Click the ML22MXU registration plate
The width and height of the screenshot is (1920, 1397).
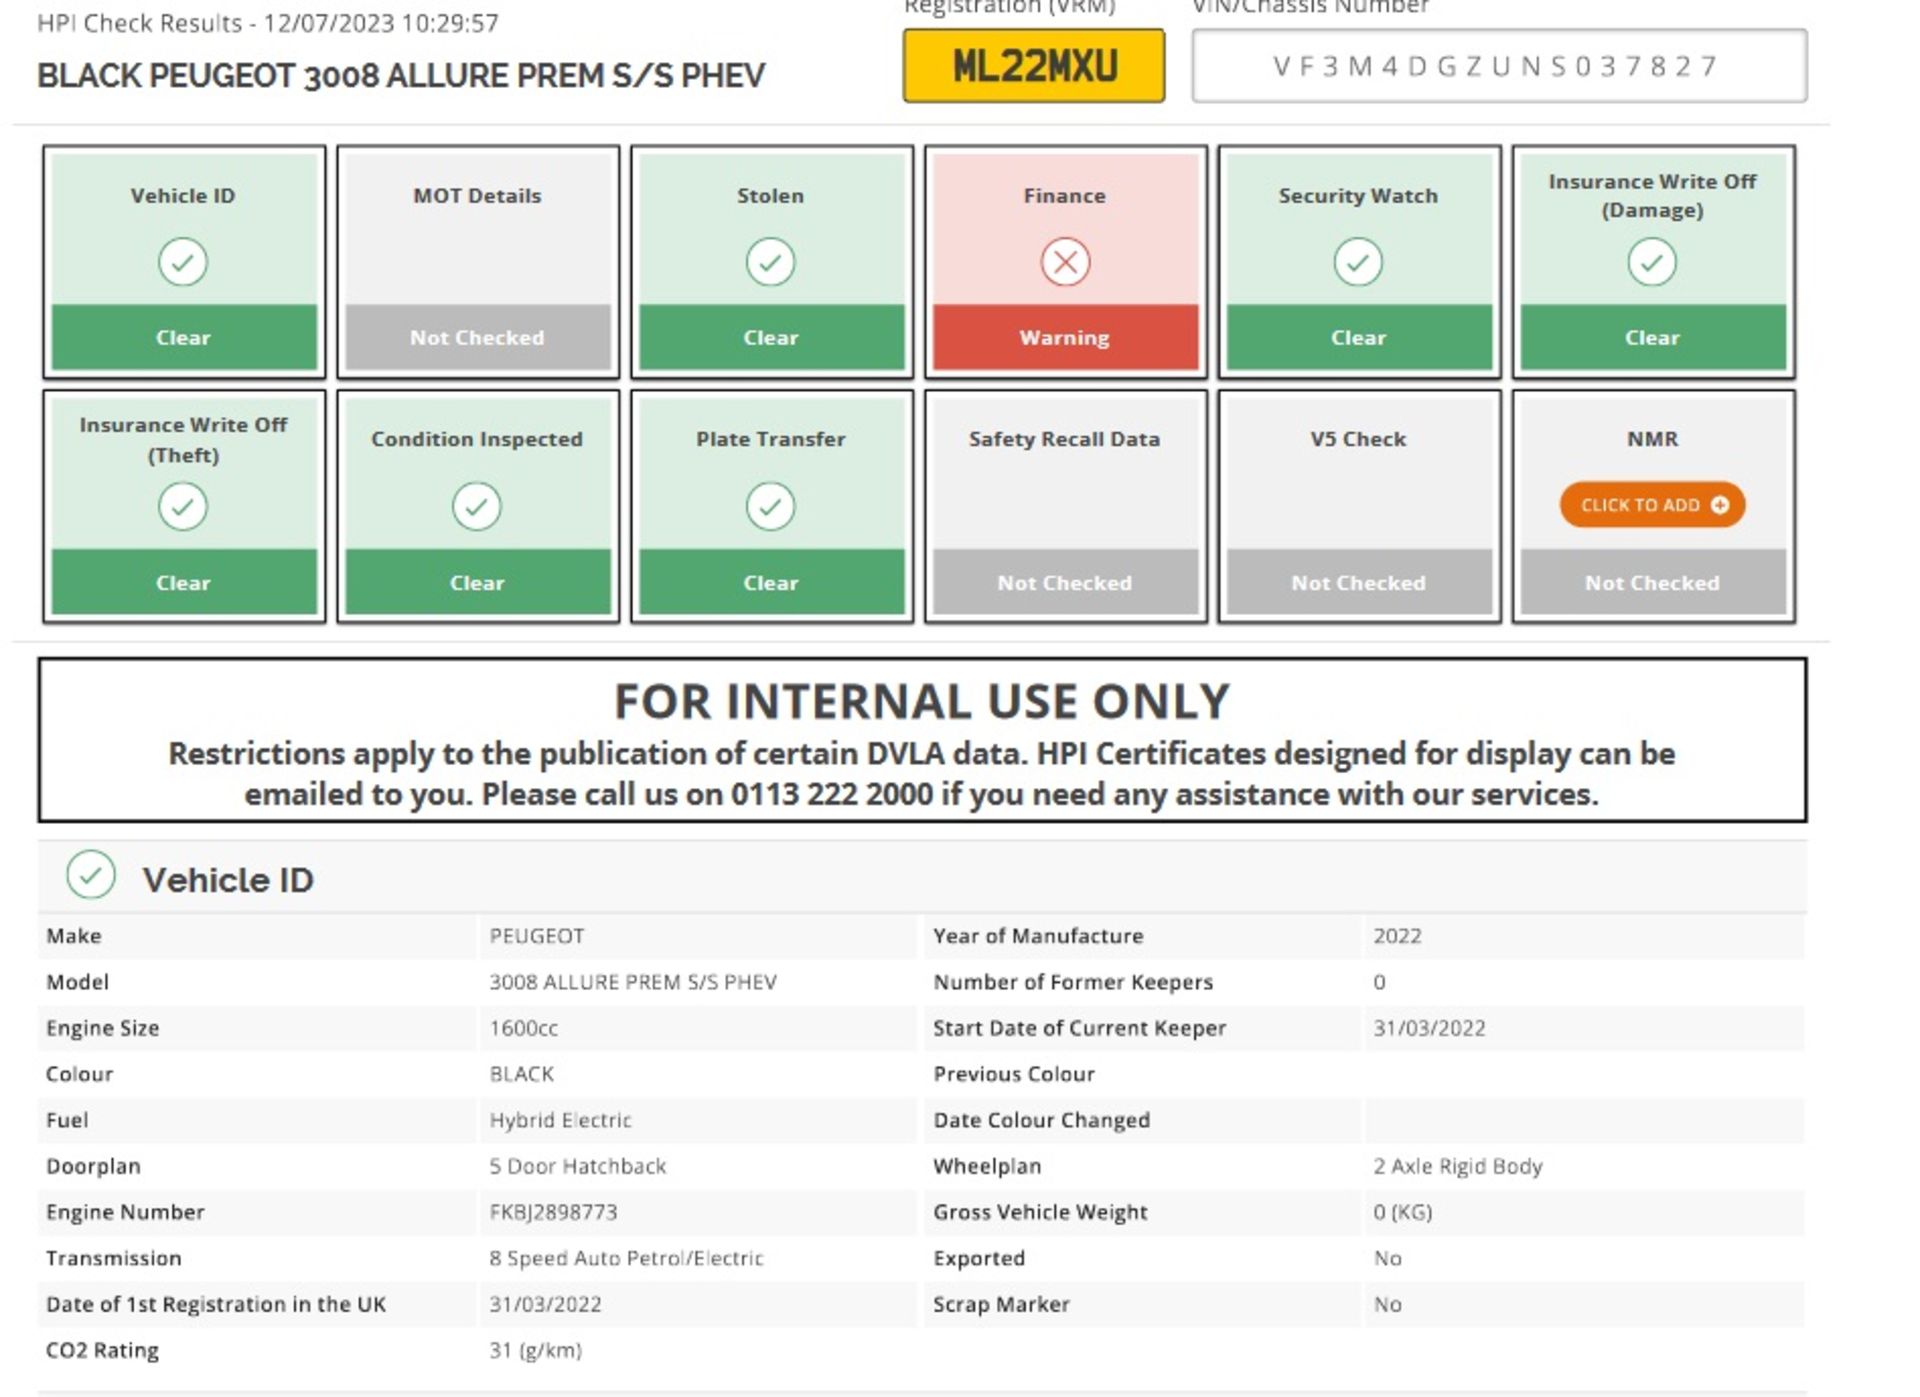click(1034, 66)
